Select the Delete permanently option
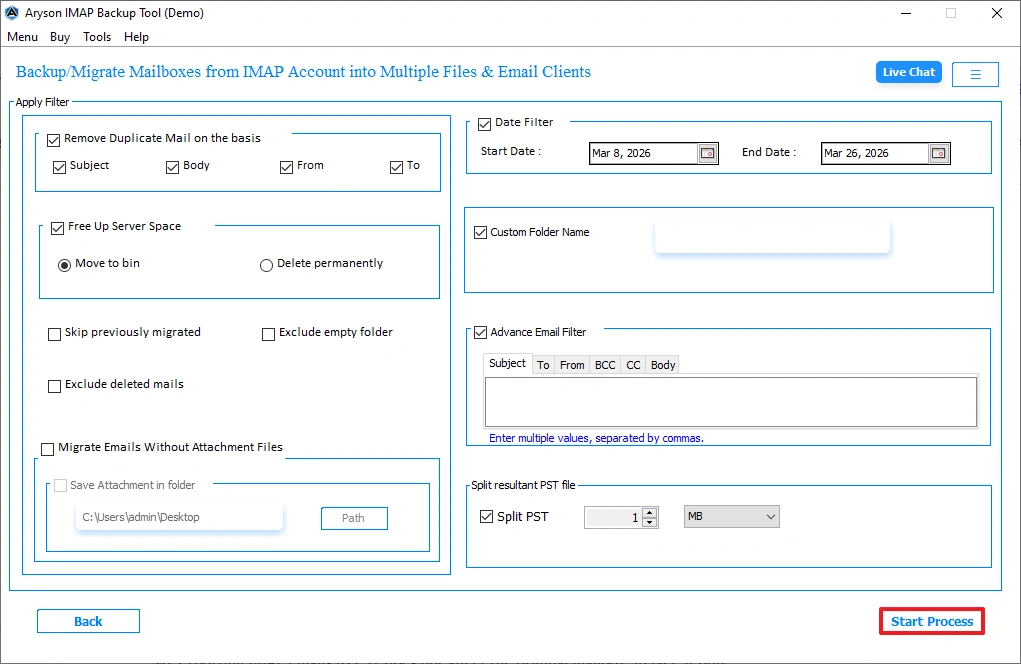This screenshot has height=664, width=1021. coord(266,264)
